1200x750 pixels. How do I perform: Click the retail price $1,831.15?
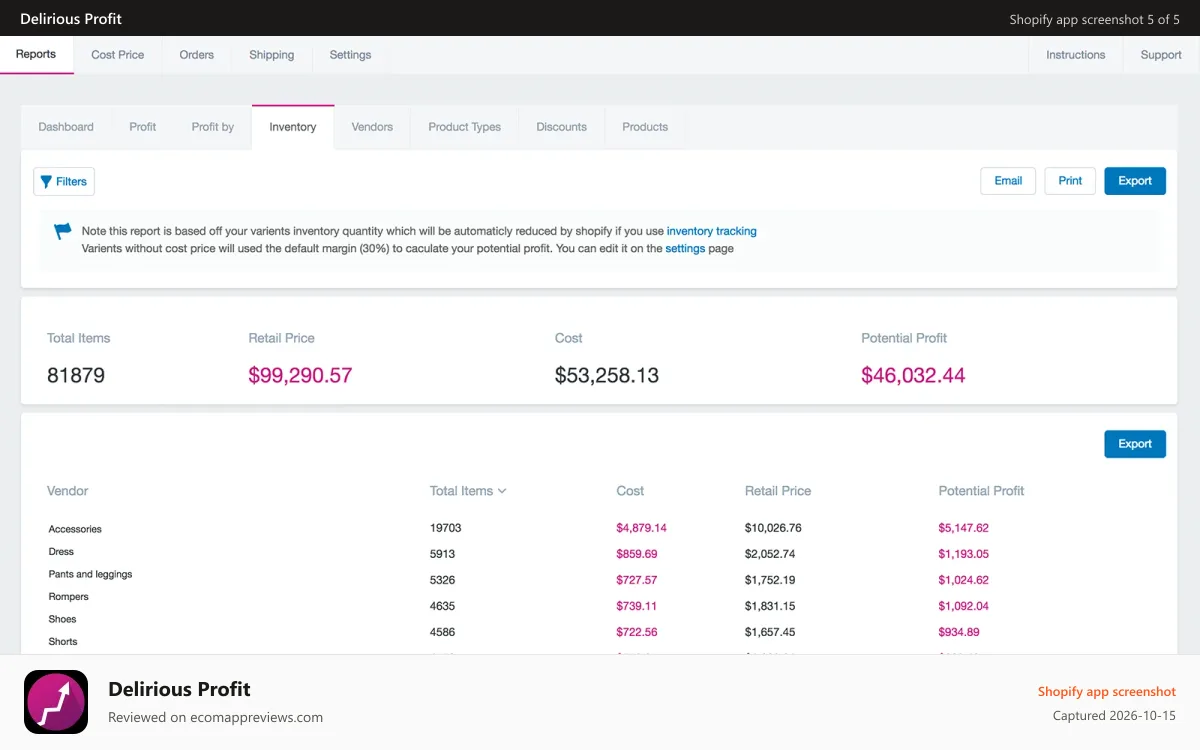[770, 606]
